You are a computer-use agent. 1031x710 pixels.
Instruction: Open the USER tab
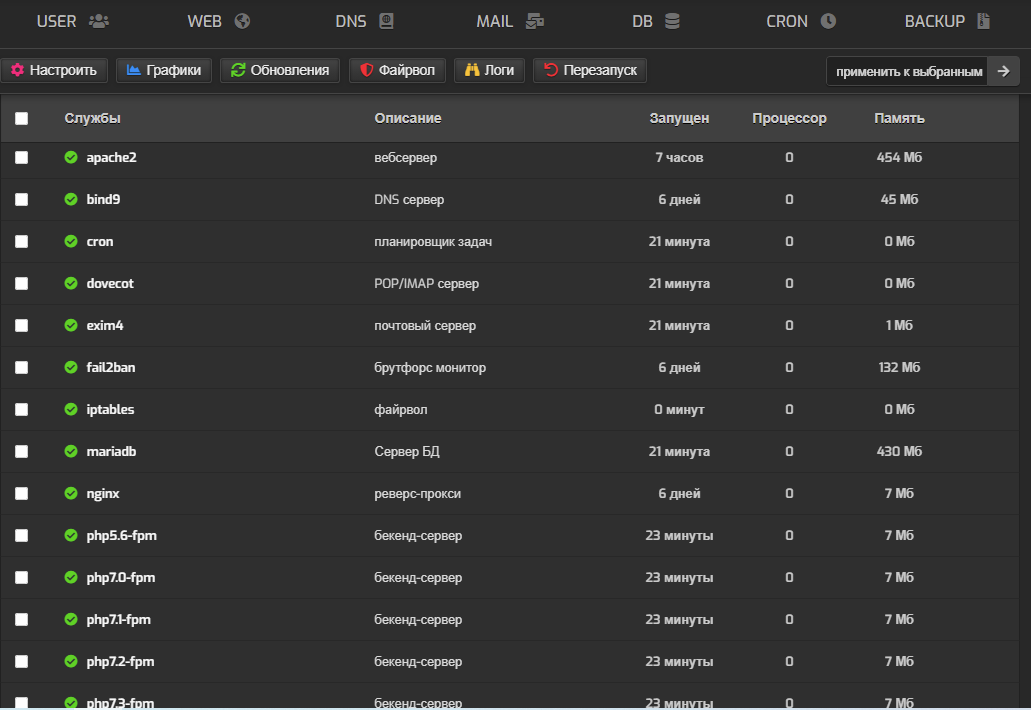(x=72, y=21)
